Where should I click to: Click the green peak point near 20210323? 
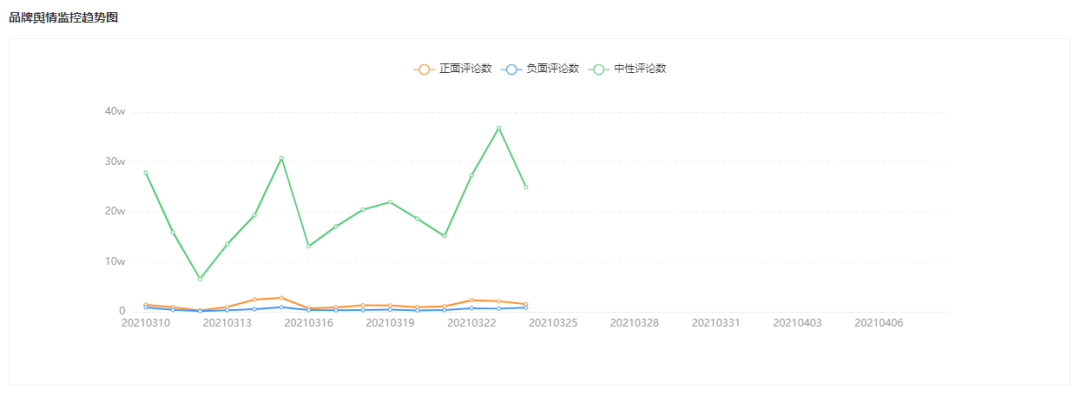499,128
